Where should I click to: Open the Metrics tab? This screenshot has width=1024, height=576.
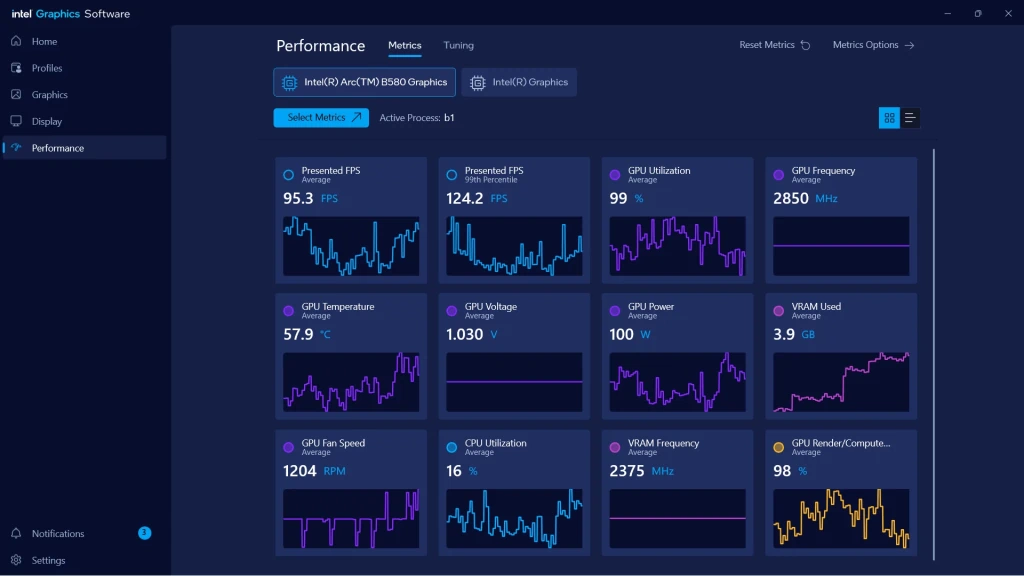(405, 45)
